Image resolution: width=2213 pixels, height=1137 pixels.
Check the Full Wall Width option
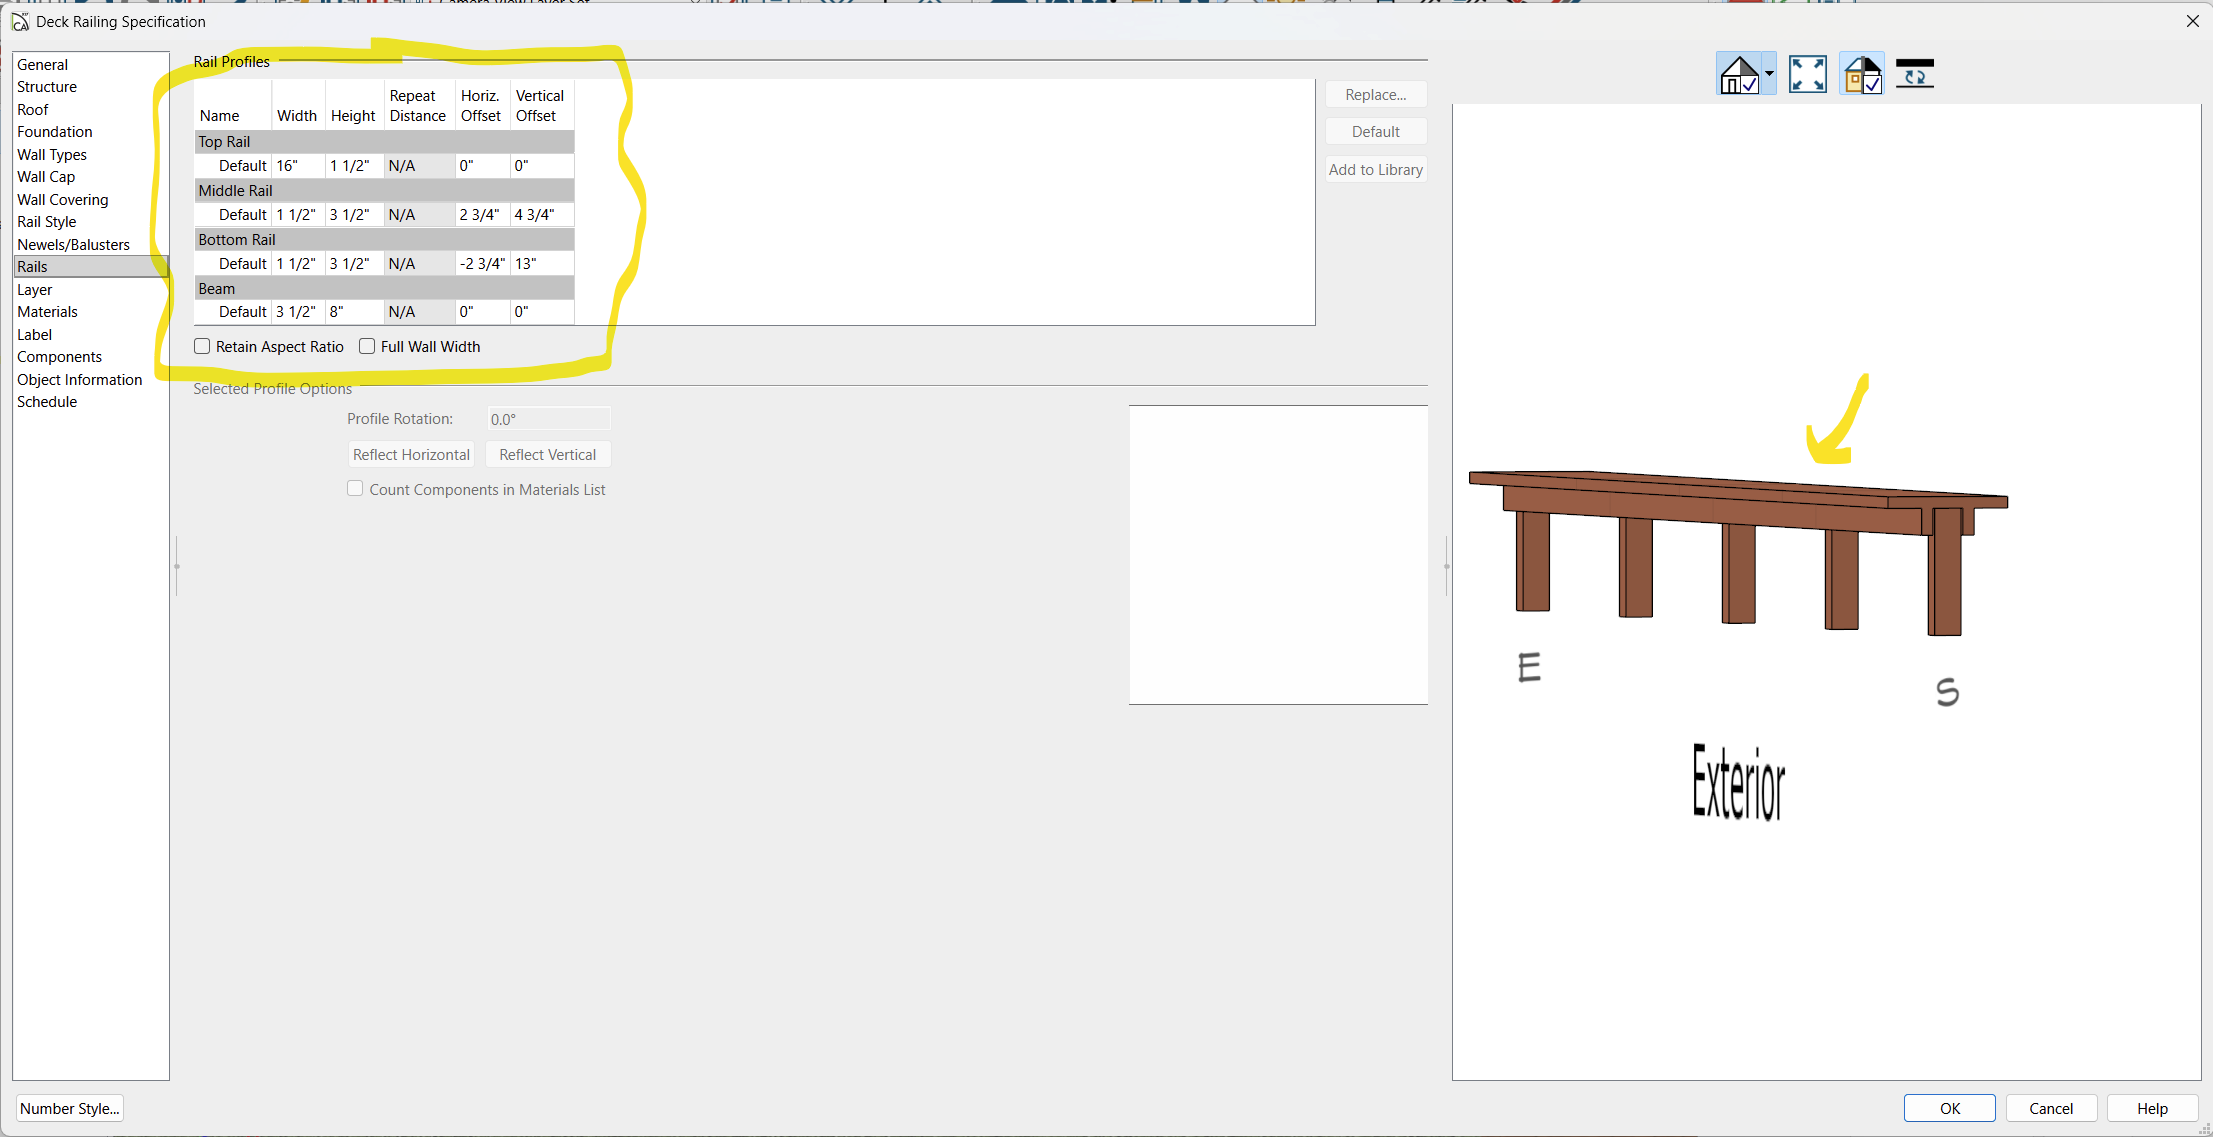(367, 346)
